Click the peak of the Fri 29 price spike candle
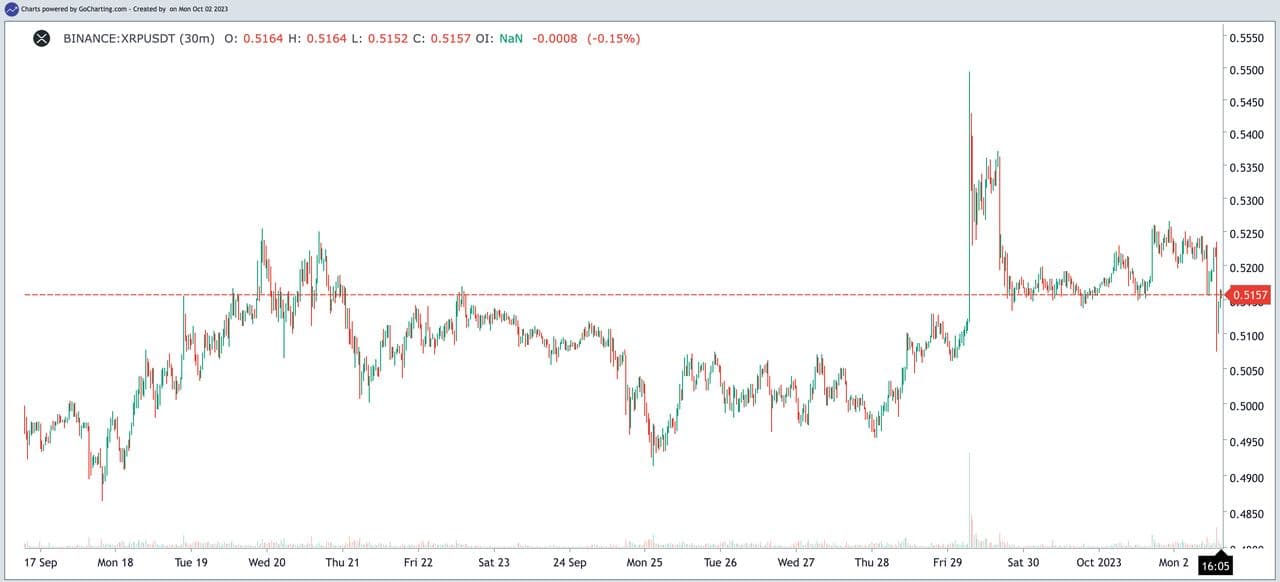This screenshot has width=1280, height=582. 969,73
